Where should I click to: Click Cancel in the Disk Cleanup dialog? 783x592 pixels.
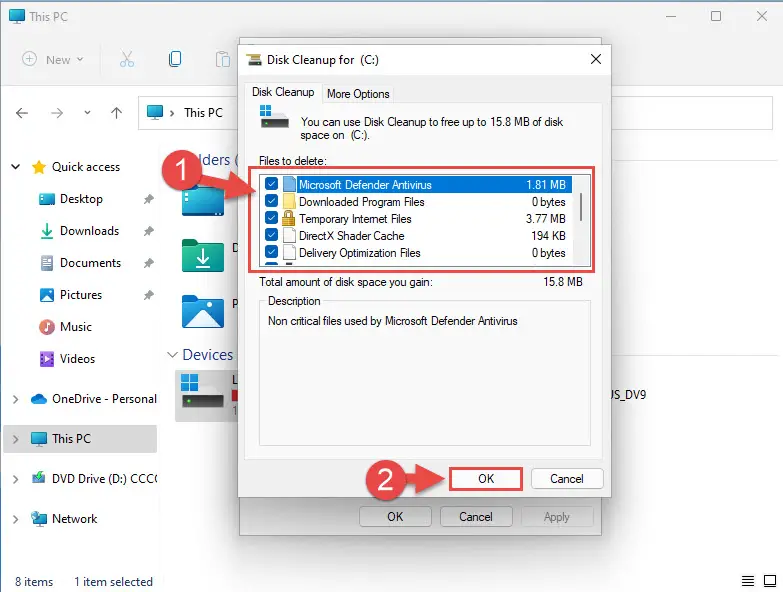point(567,479)
